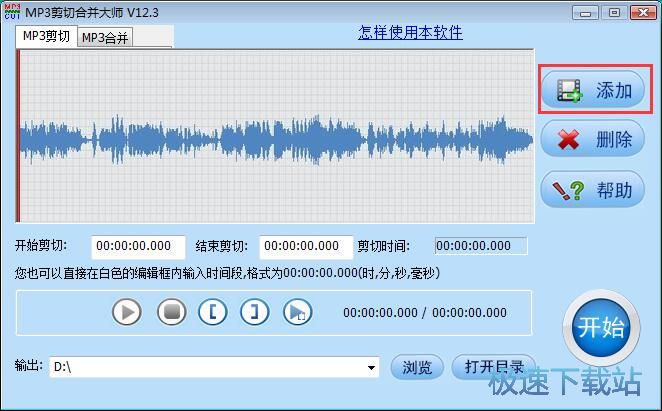Set the cut end with the right bracket icon
Screen dimensions: 662x411
click(x=254, y=312)
